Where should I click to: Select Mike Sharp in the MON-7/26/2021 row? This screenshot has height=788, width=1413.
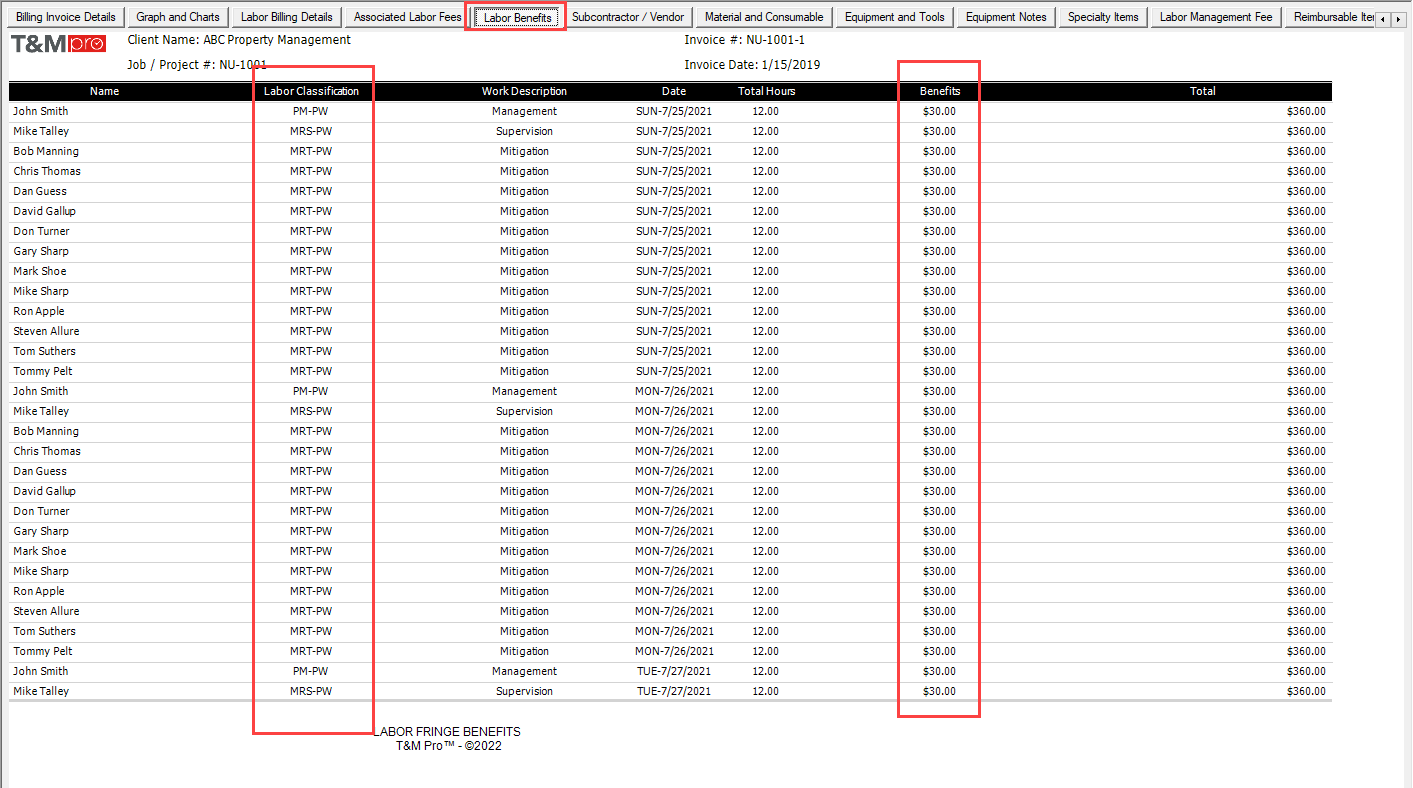coord(41,571)
